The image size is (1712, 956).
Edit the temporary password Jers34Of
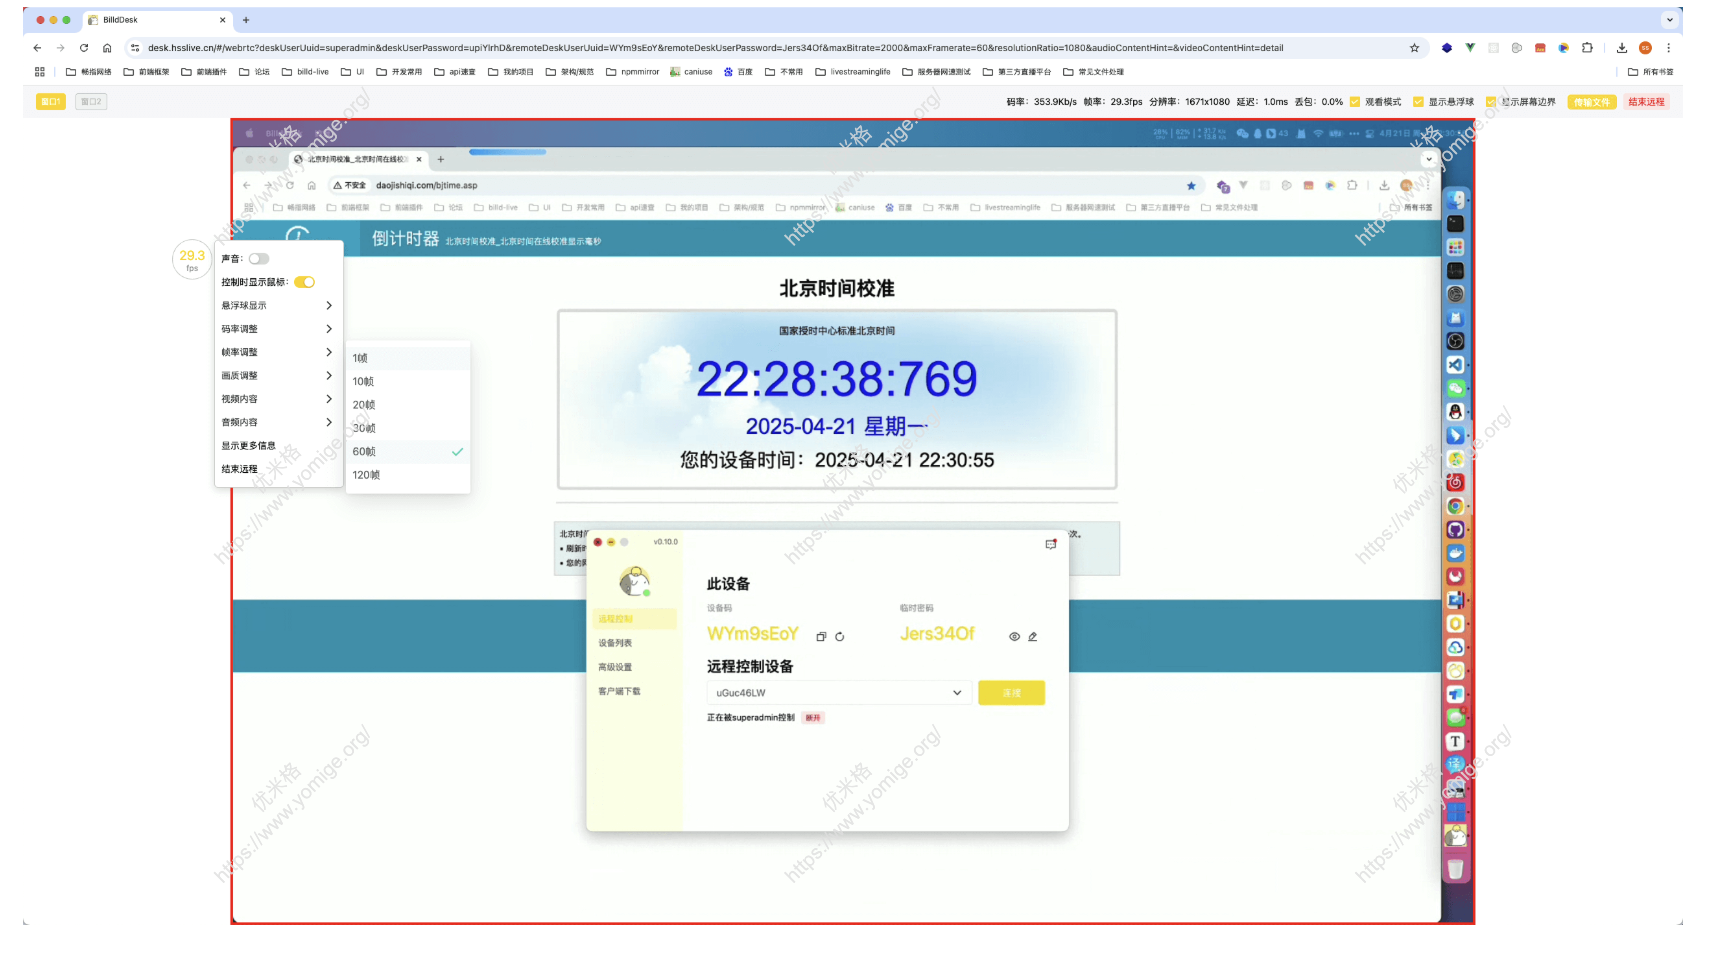coord(1035,637)
